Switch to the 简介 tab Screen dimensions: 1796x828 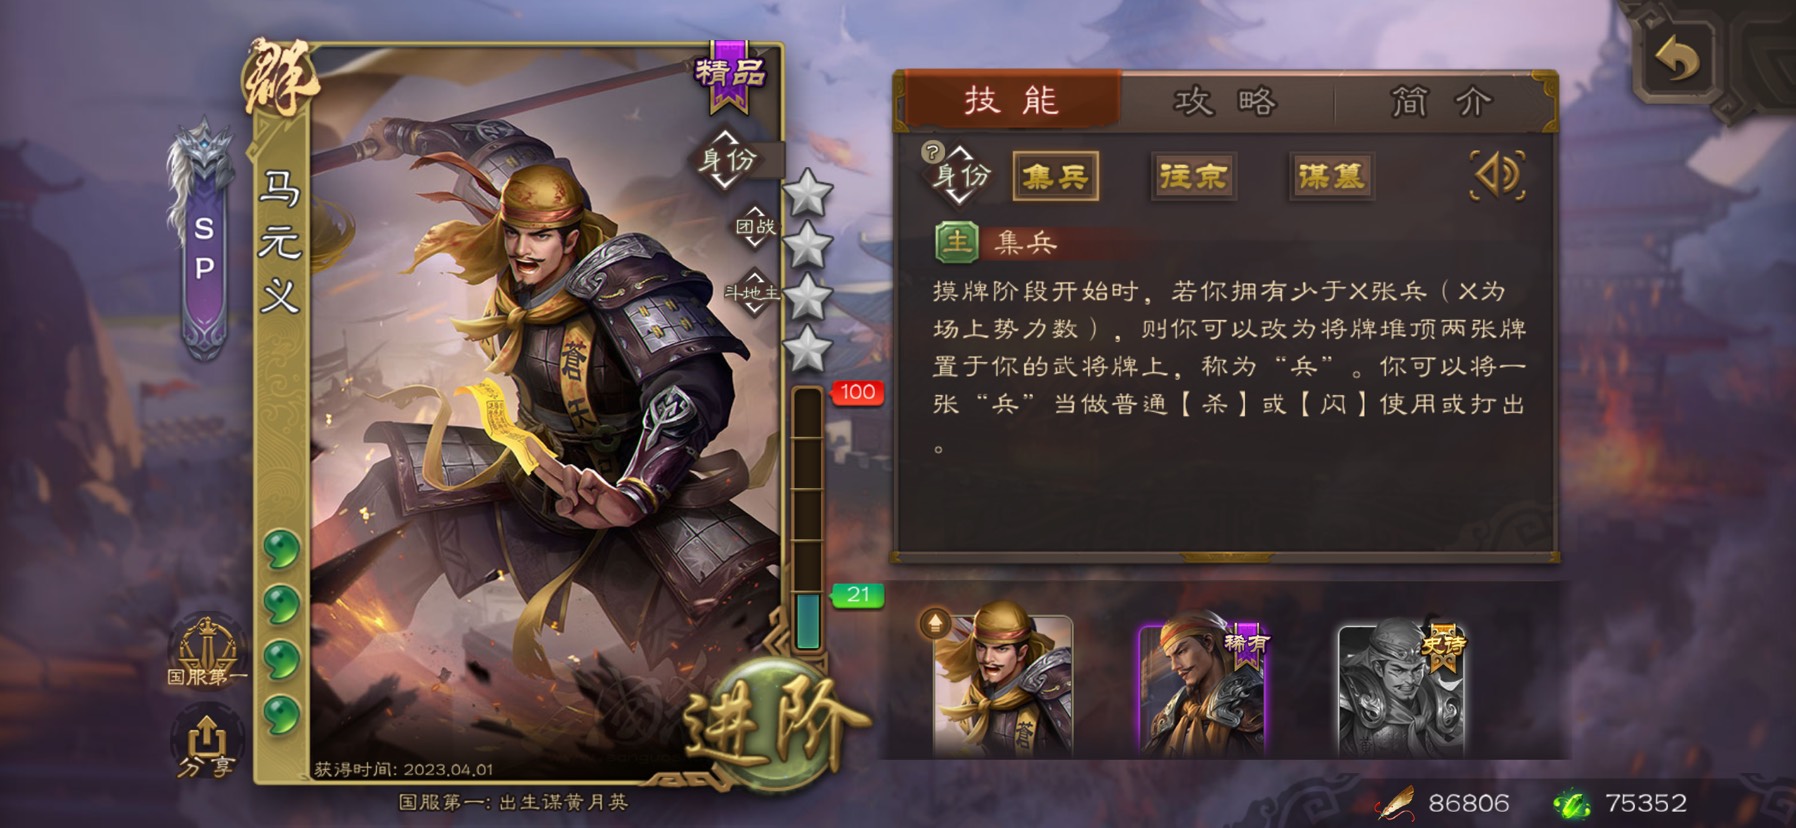click(1441, 101)
